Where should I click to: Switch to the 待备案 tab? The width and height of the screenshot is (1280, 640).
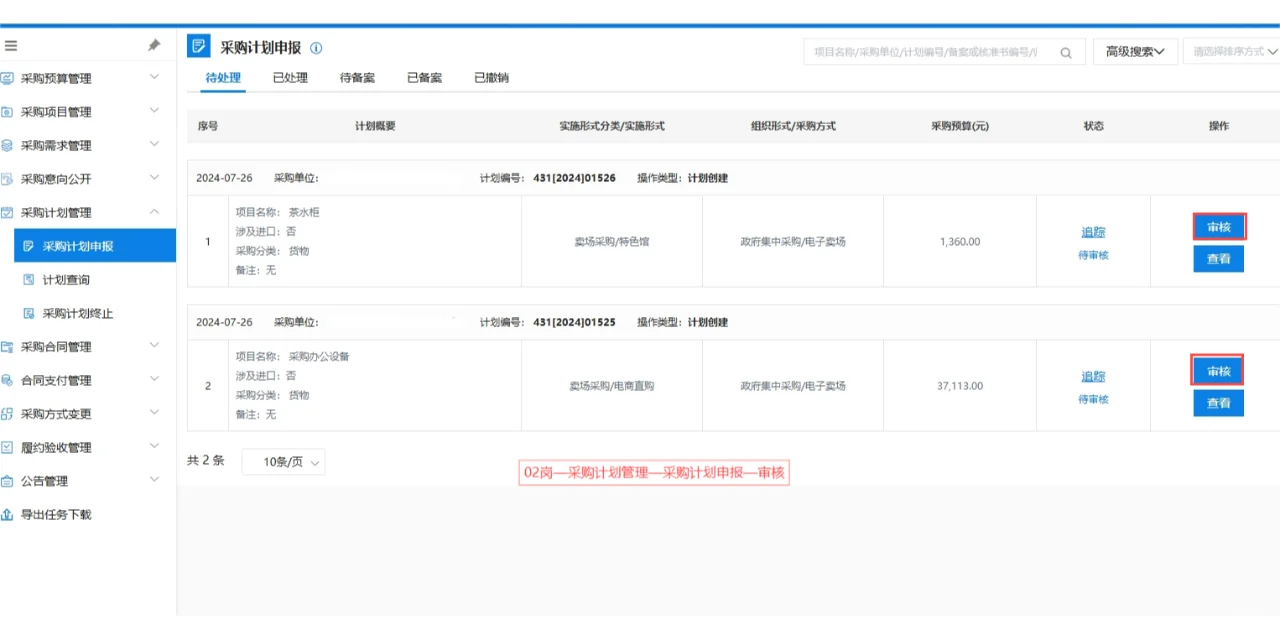[357, 78]
